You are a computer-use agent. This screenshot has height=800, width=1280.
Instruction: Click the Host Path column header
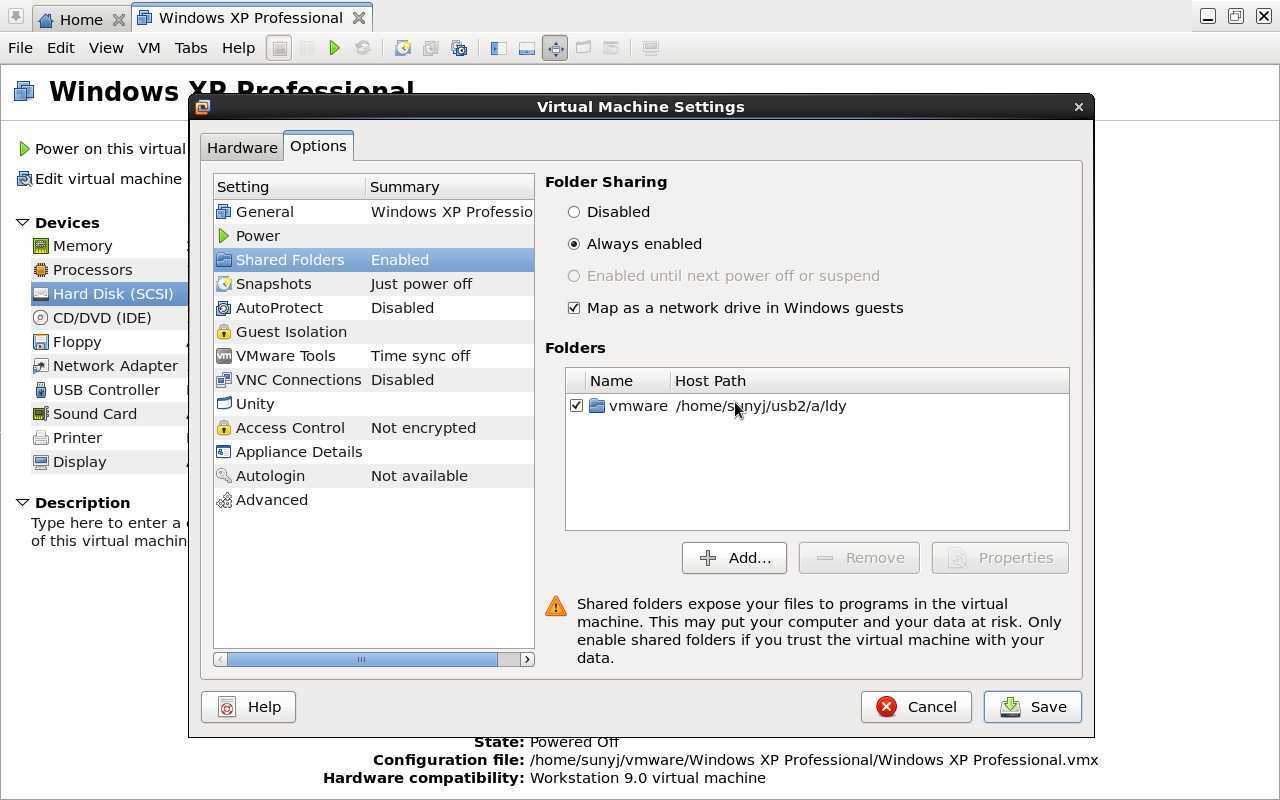[869, 381]
